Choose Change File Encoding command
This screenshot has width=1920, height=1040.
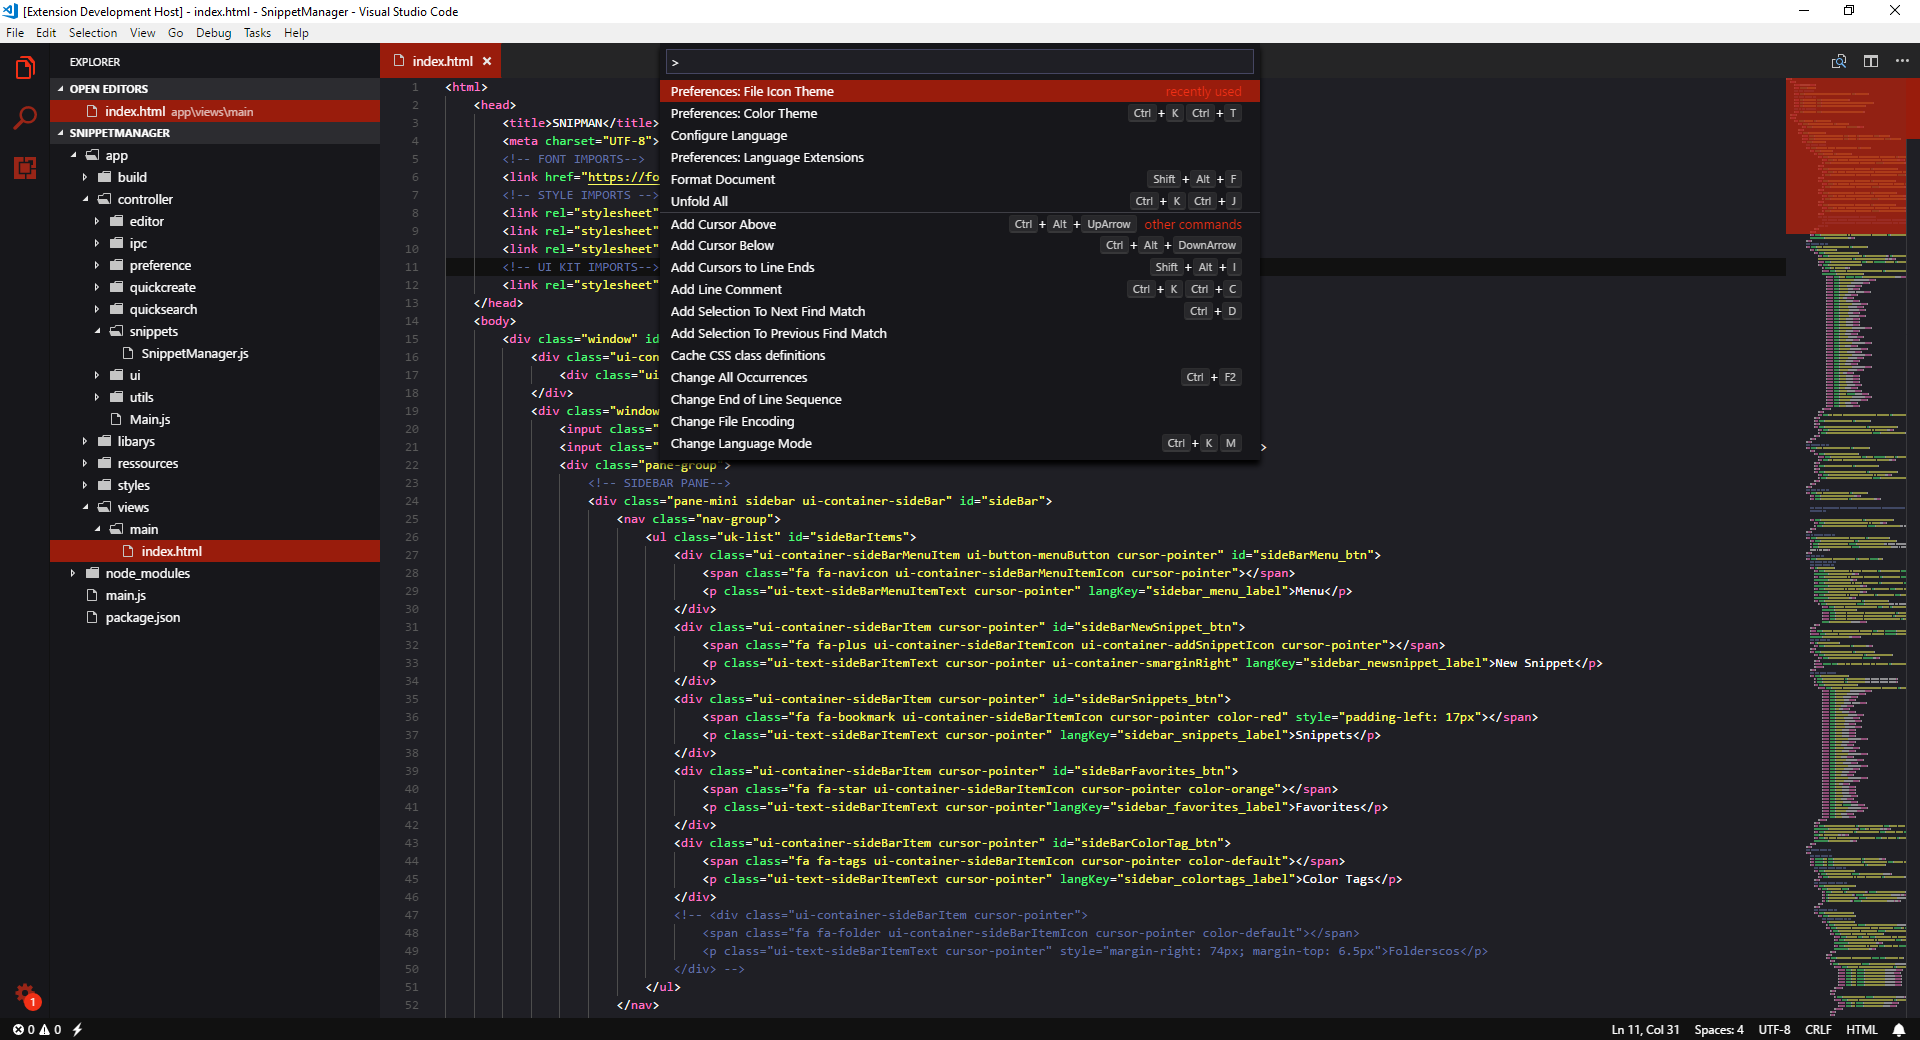pyautogui.click(x=960, y=421)
